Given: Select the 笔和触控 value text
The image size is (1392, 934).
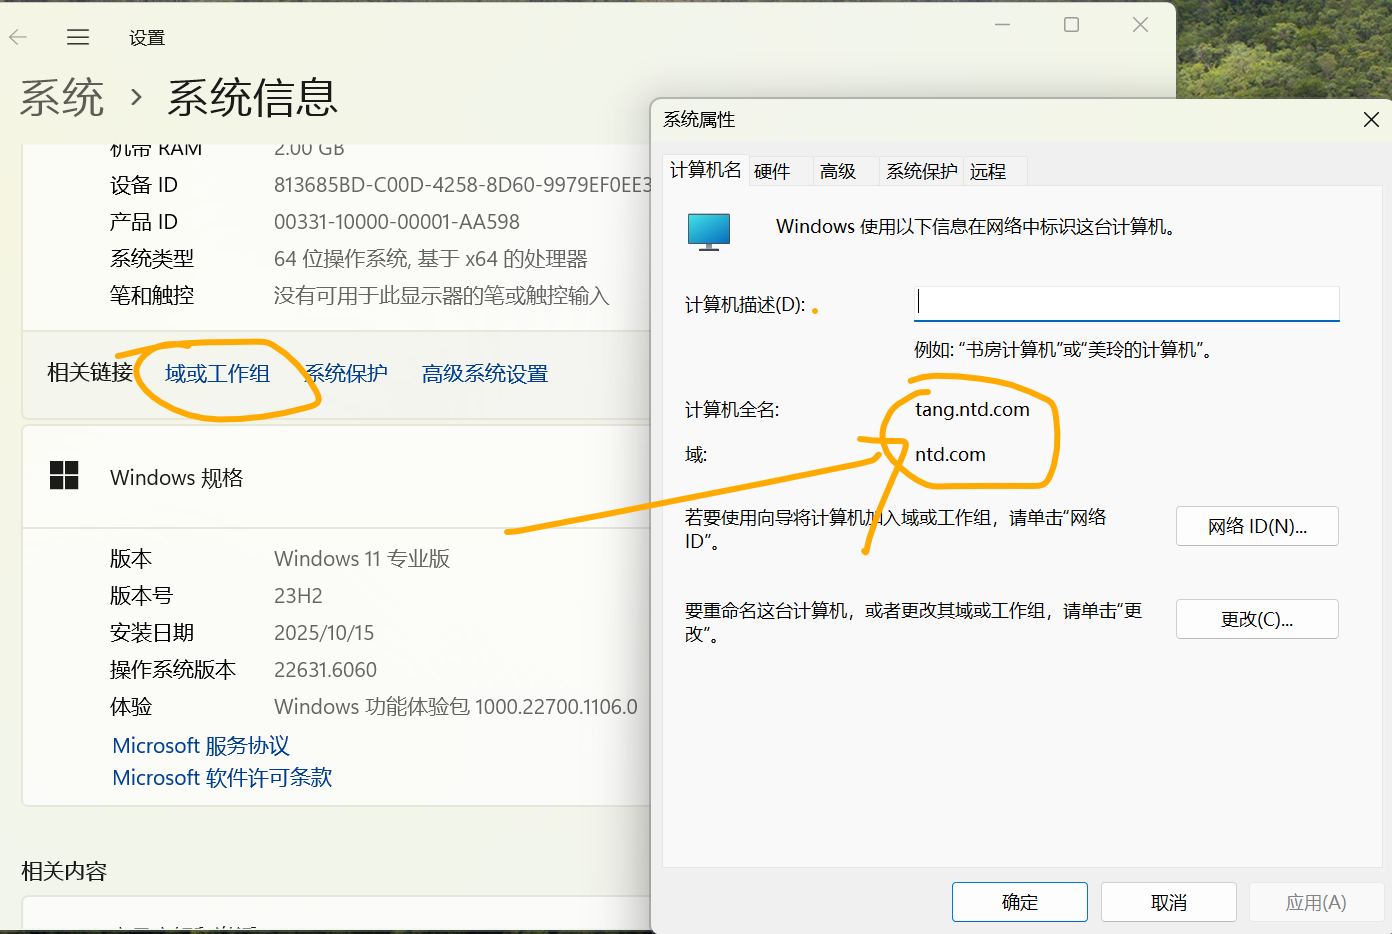Looking at the screenshot, I should click(x=442, y=296).
